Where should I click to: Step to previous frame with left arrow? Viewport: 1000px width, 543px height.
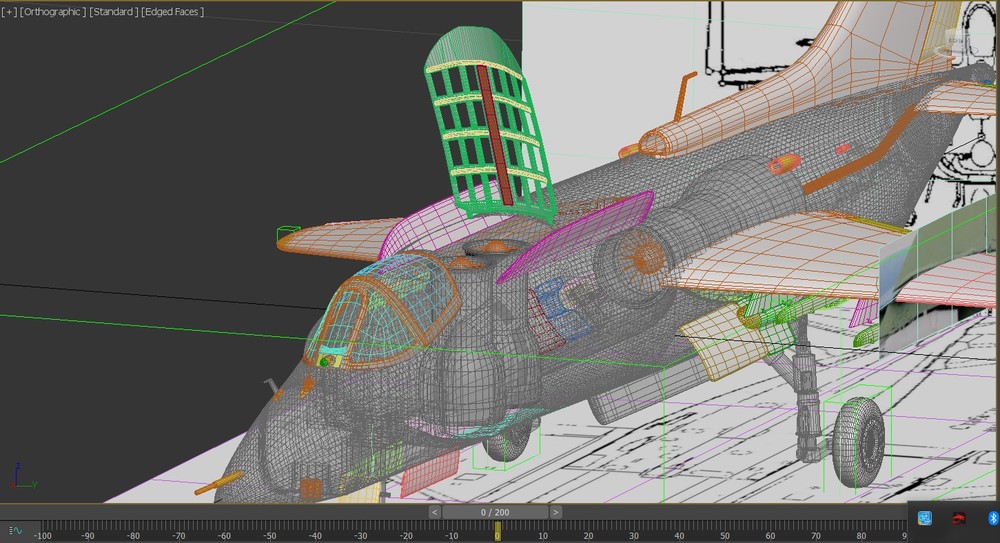pyautogui.click(x=435, y=512)
